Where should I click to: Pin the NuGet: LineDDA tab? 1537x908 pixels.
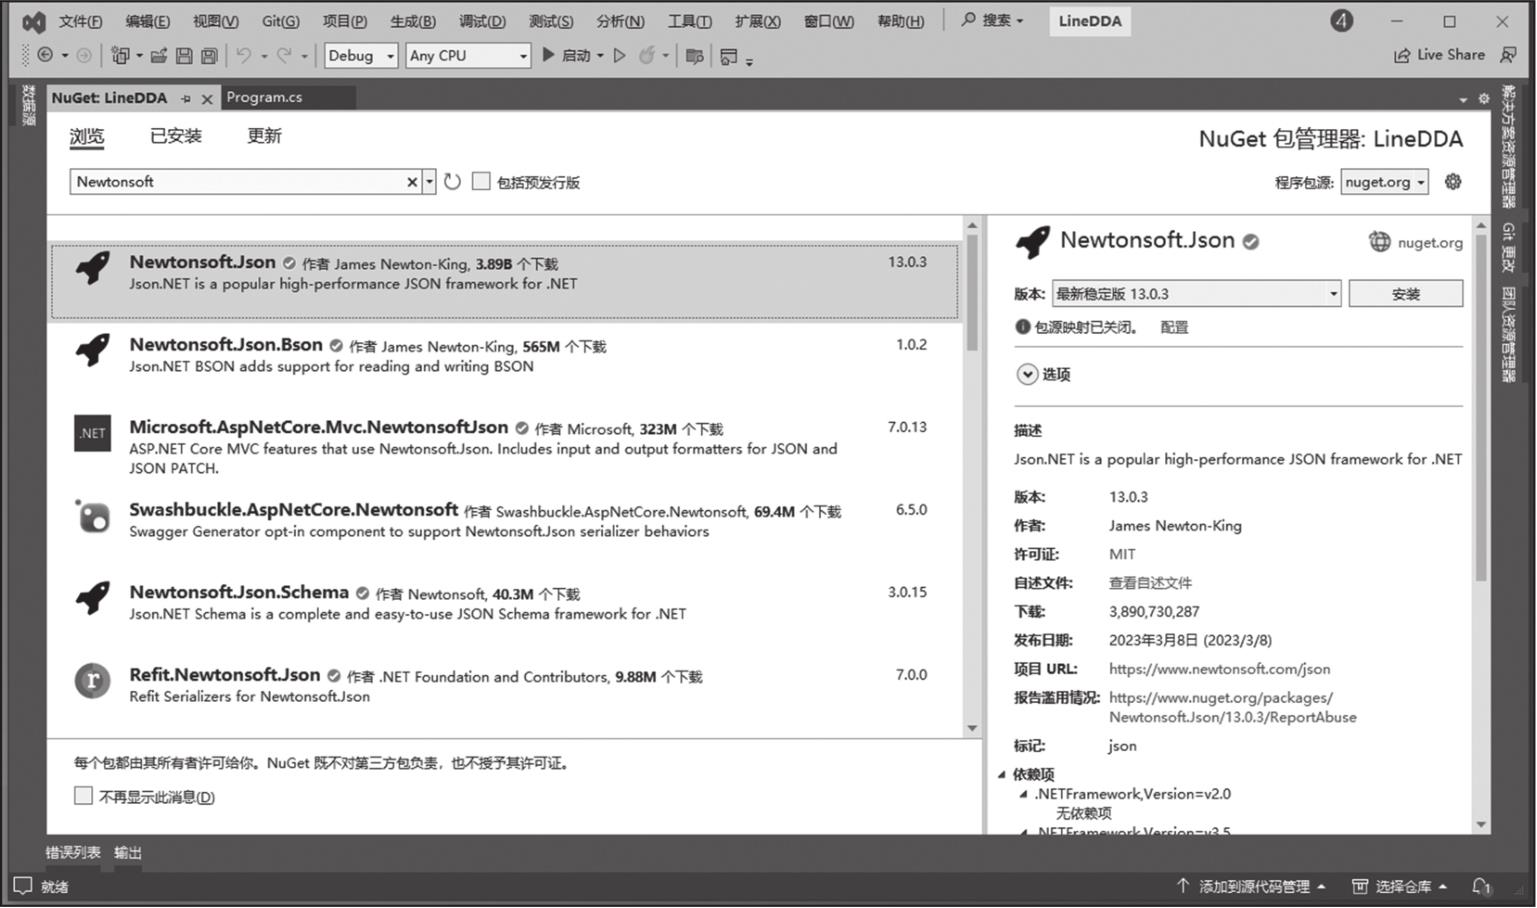coord(186,98)
